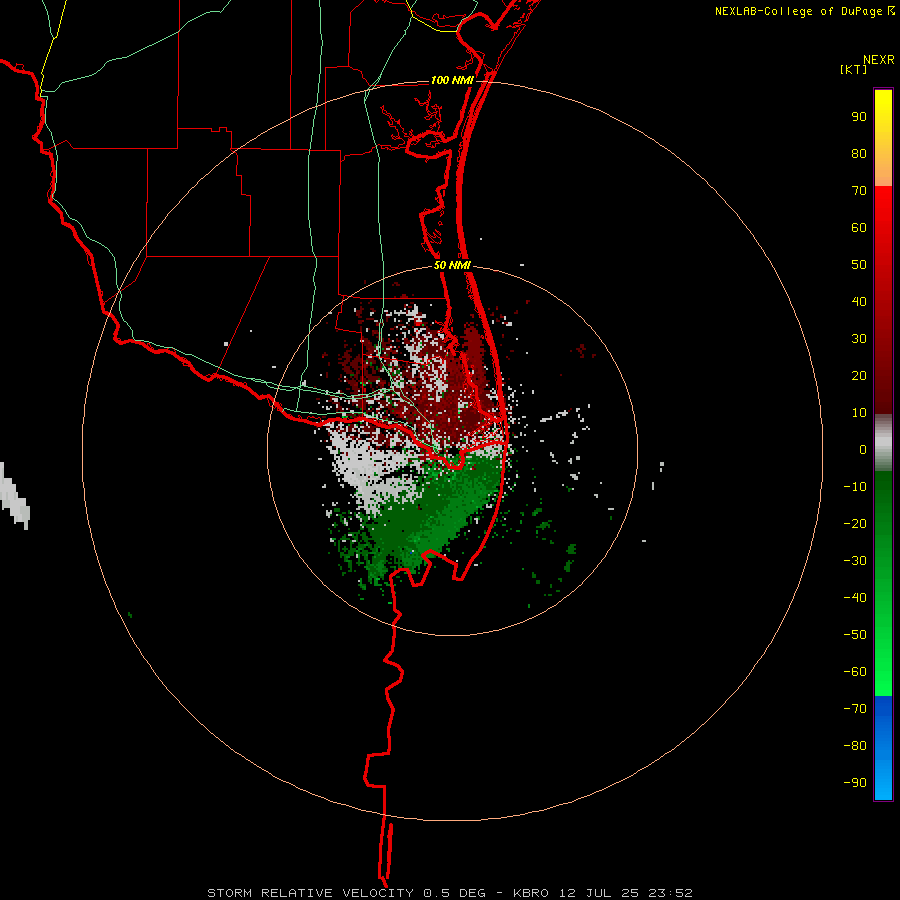This screenshot has height=900, width=900.
Task: Pick the yellow top segment of the color bar
Action: pyautogui.click(x=883, y=138)
